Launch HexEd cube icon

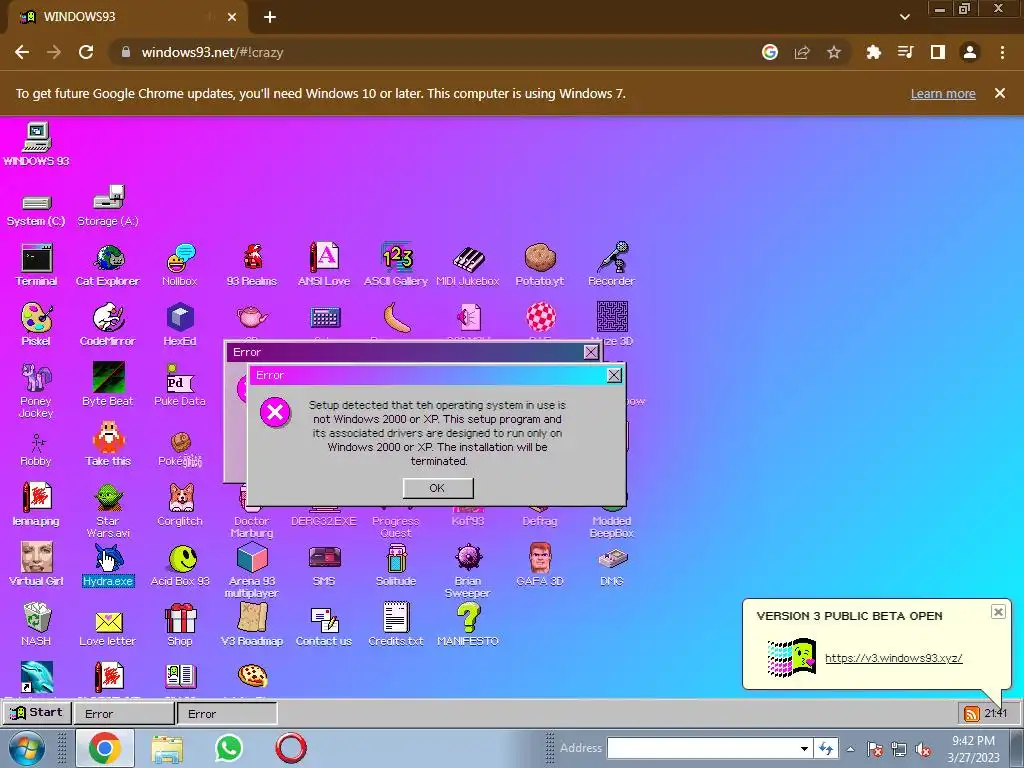click(x=180, y=324)
